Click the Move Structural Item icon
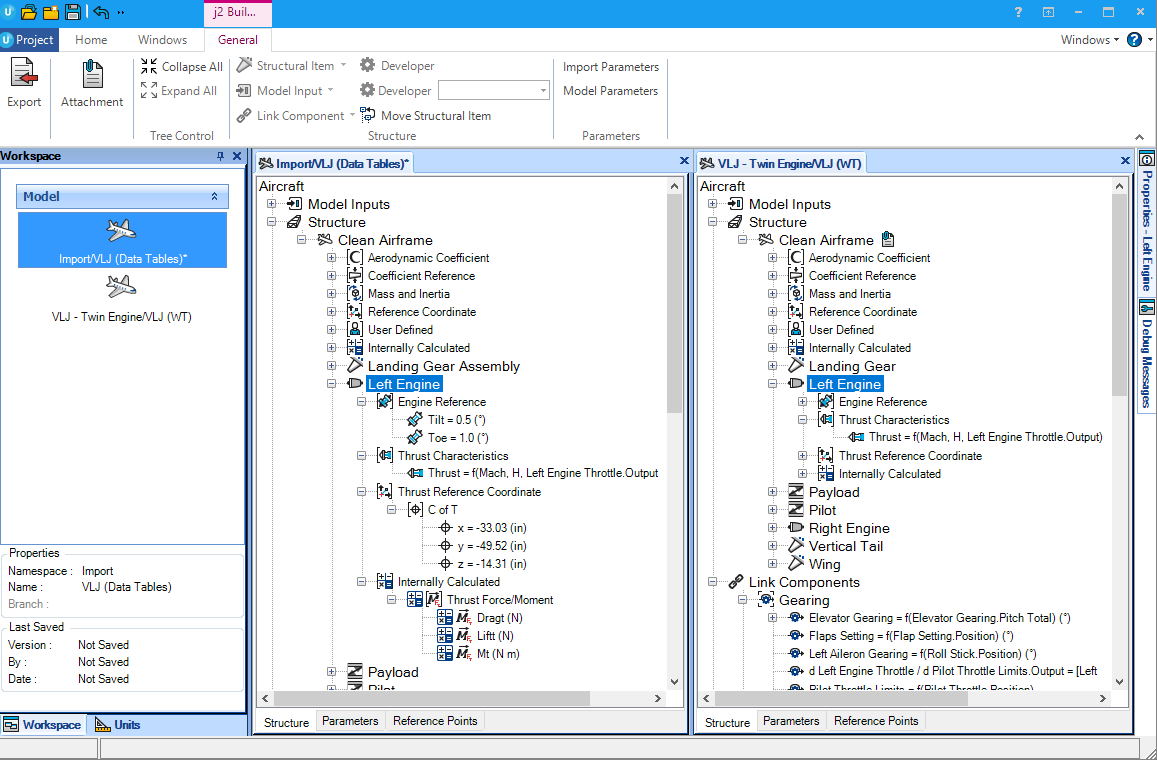 click(x=367, y=115)
